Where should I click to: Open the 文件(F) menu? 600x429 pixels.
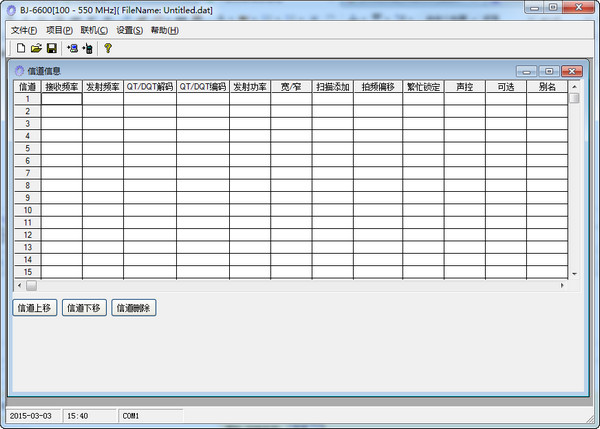point(24,30)
